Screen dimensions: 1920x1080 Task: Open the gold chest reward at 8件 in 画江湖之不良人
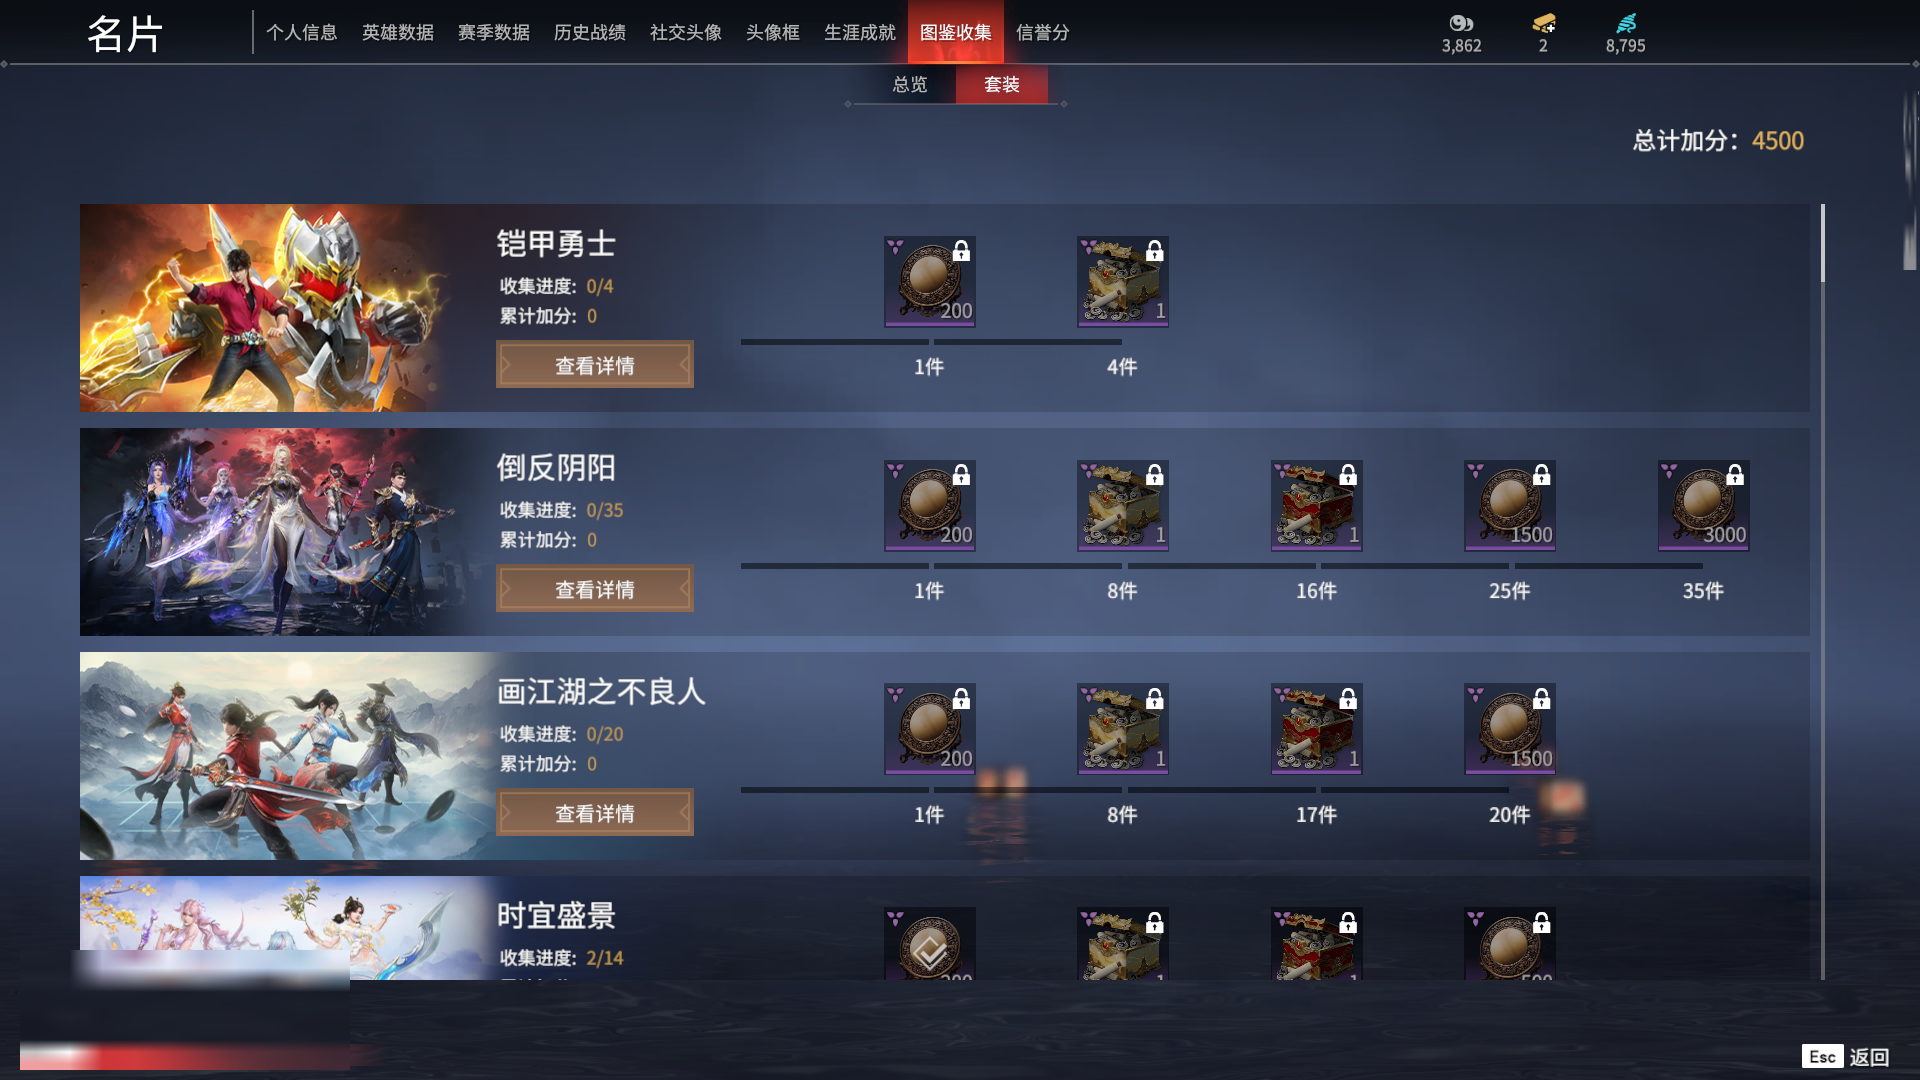1122,730
